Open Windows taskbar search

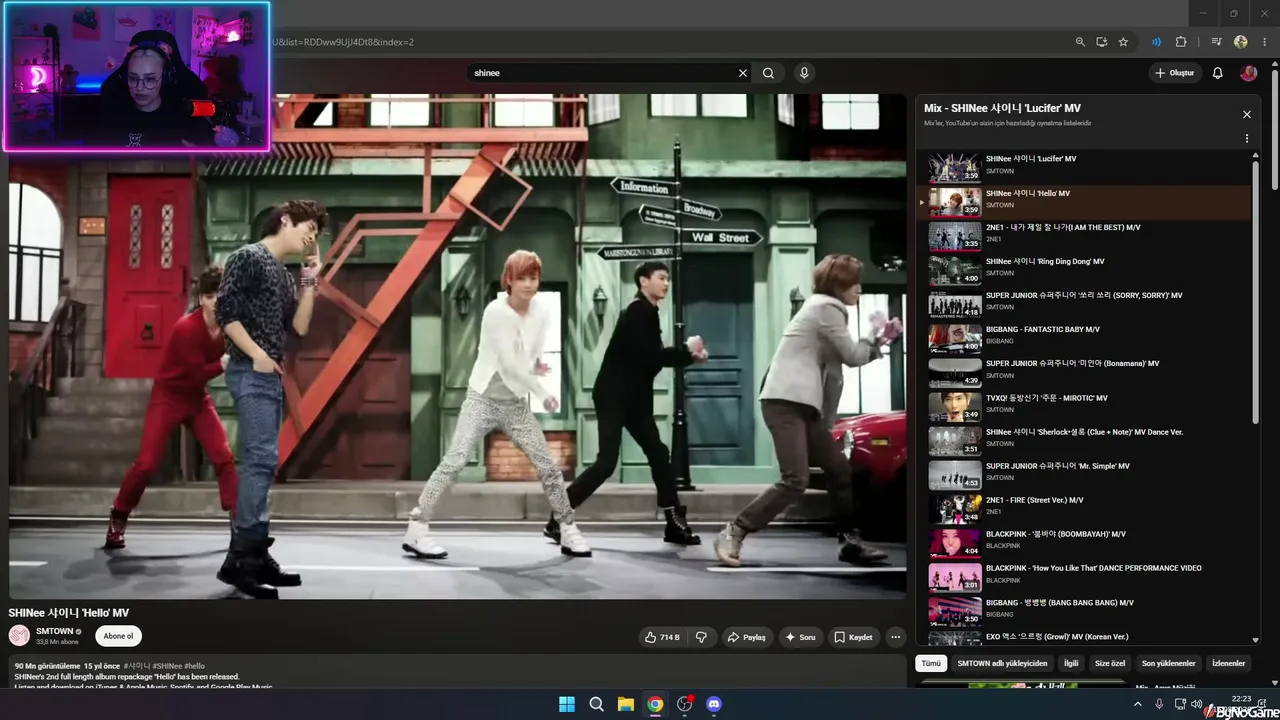tap(596, 704)
